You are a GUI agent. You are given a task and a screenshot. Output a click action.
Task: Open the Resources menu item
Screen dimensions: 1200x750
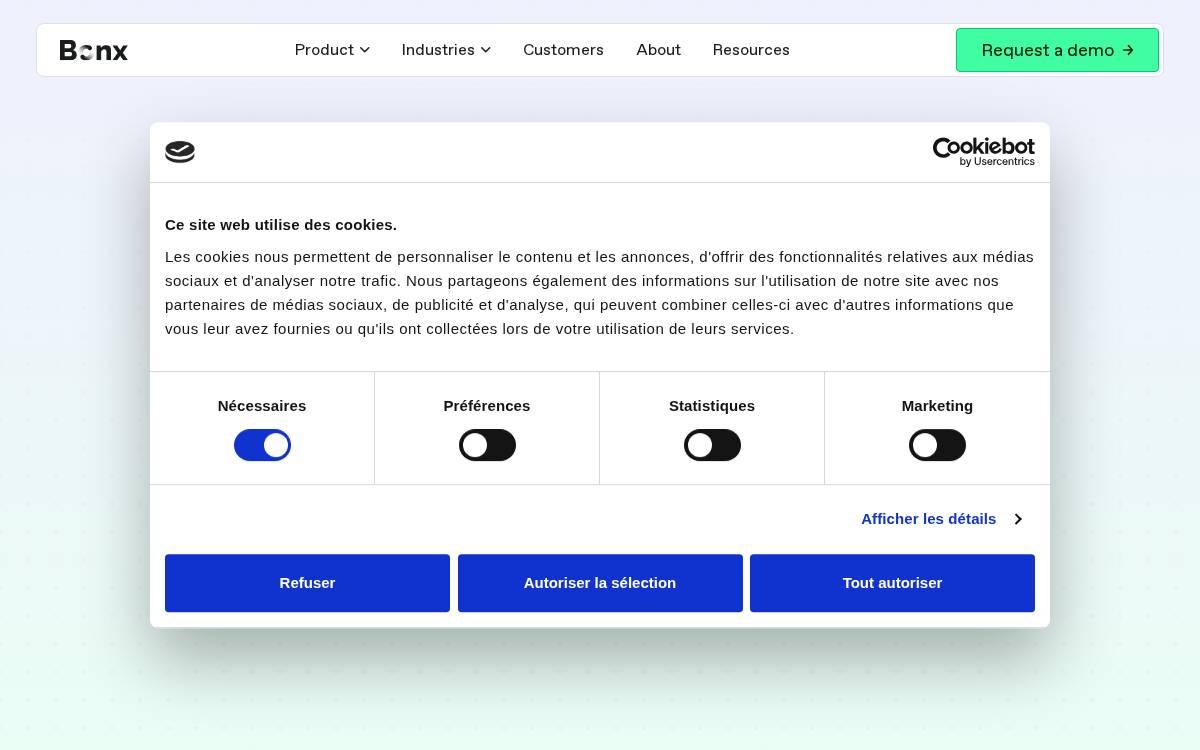point(751,50)
